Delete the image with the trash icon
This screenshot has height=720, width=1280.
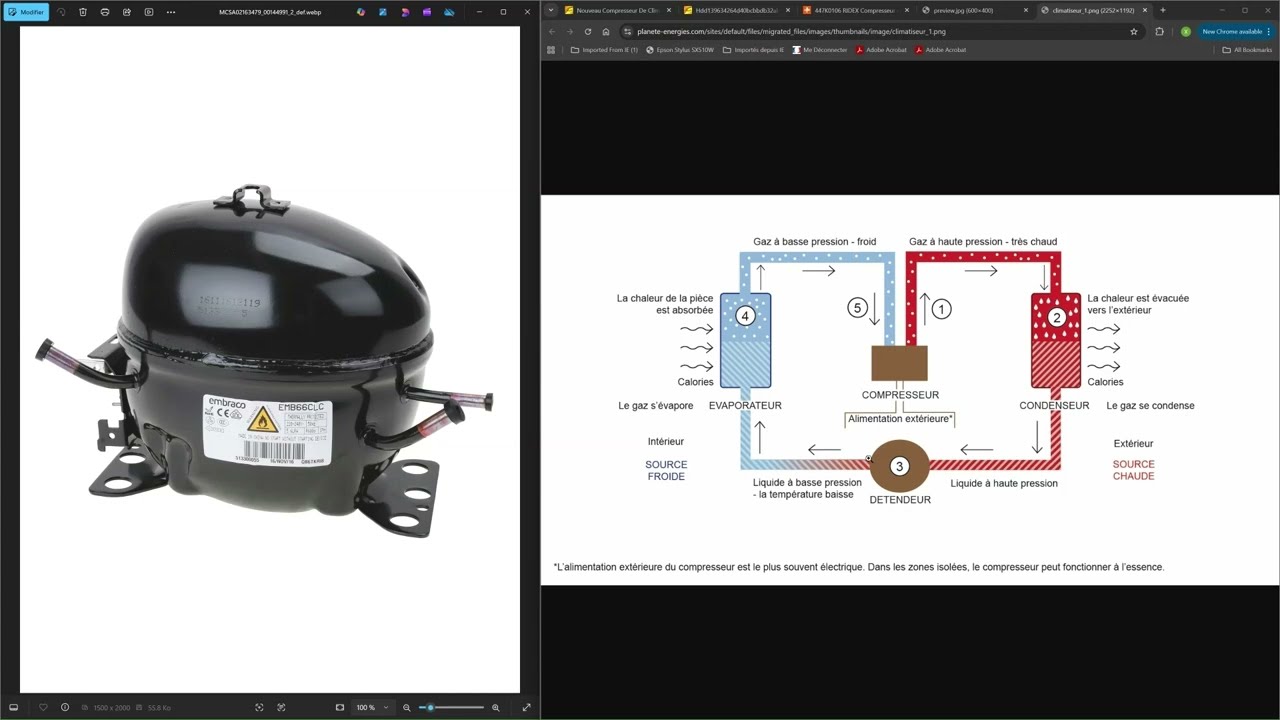click(83, 12)
